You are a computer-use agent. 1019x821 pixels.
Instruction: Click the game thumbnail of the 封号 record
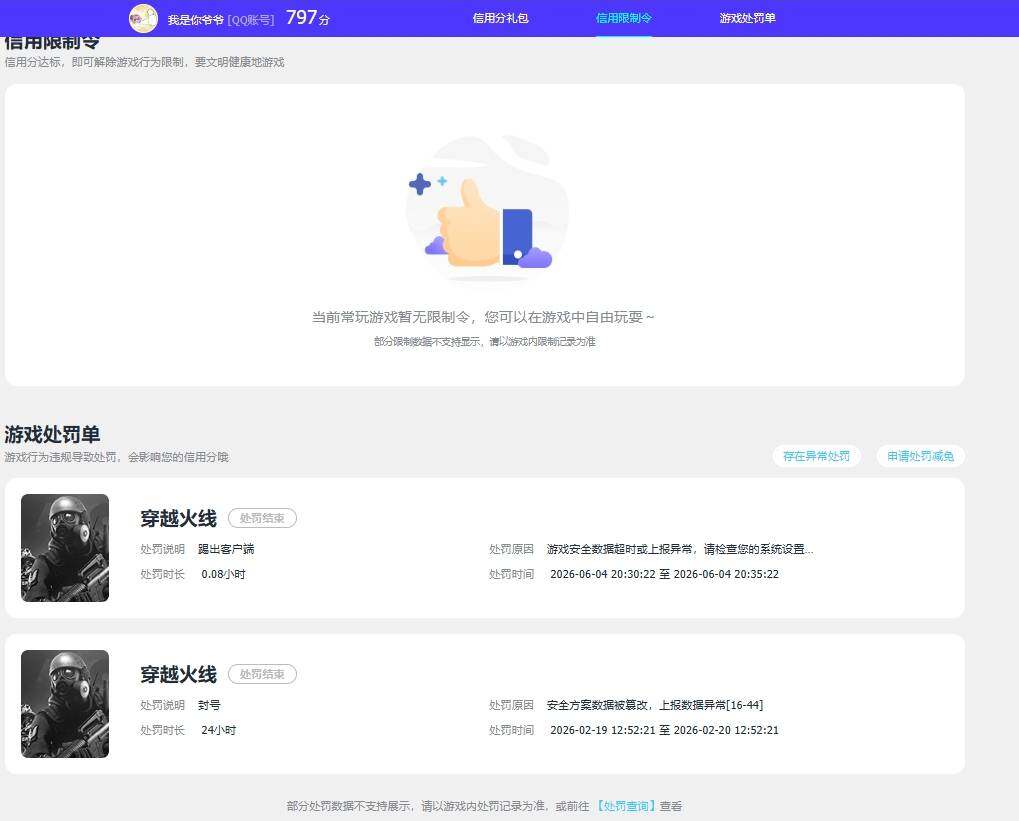click(x=65, y=704)
